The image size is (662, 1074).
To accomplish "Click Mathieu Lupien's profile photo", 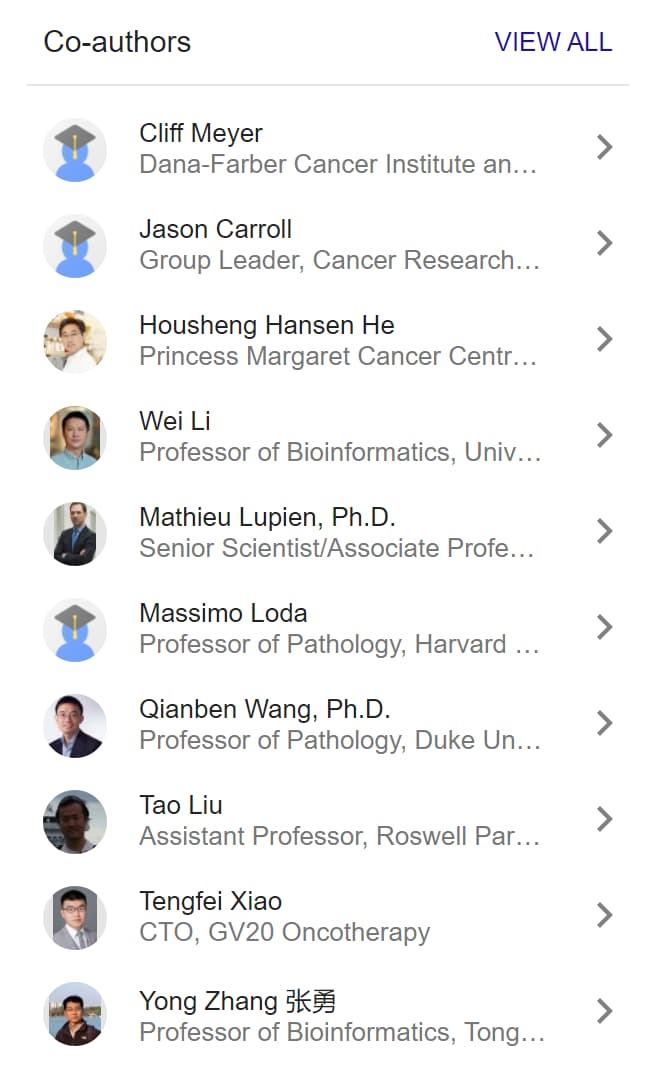I will 75,533.
